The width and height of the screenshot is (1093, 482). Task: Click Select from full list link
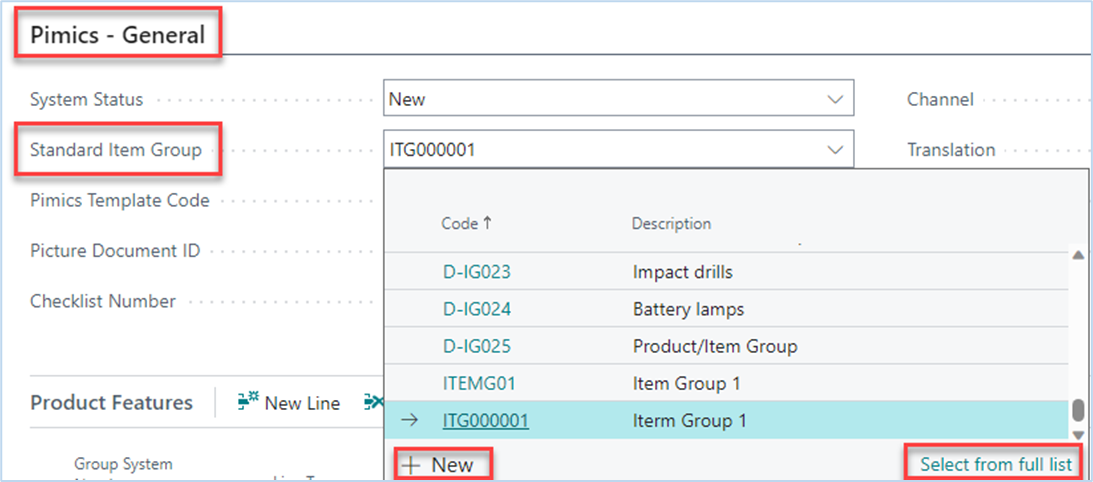995,464
